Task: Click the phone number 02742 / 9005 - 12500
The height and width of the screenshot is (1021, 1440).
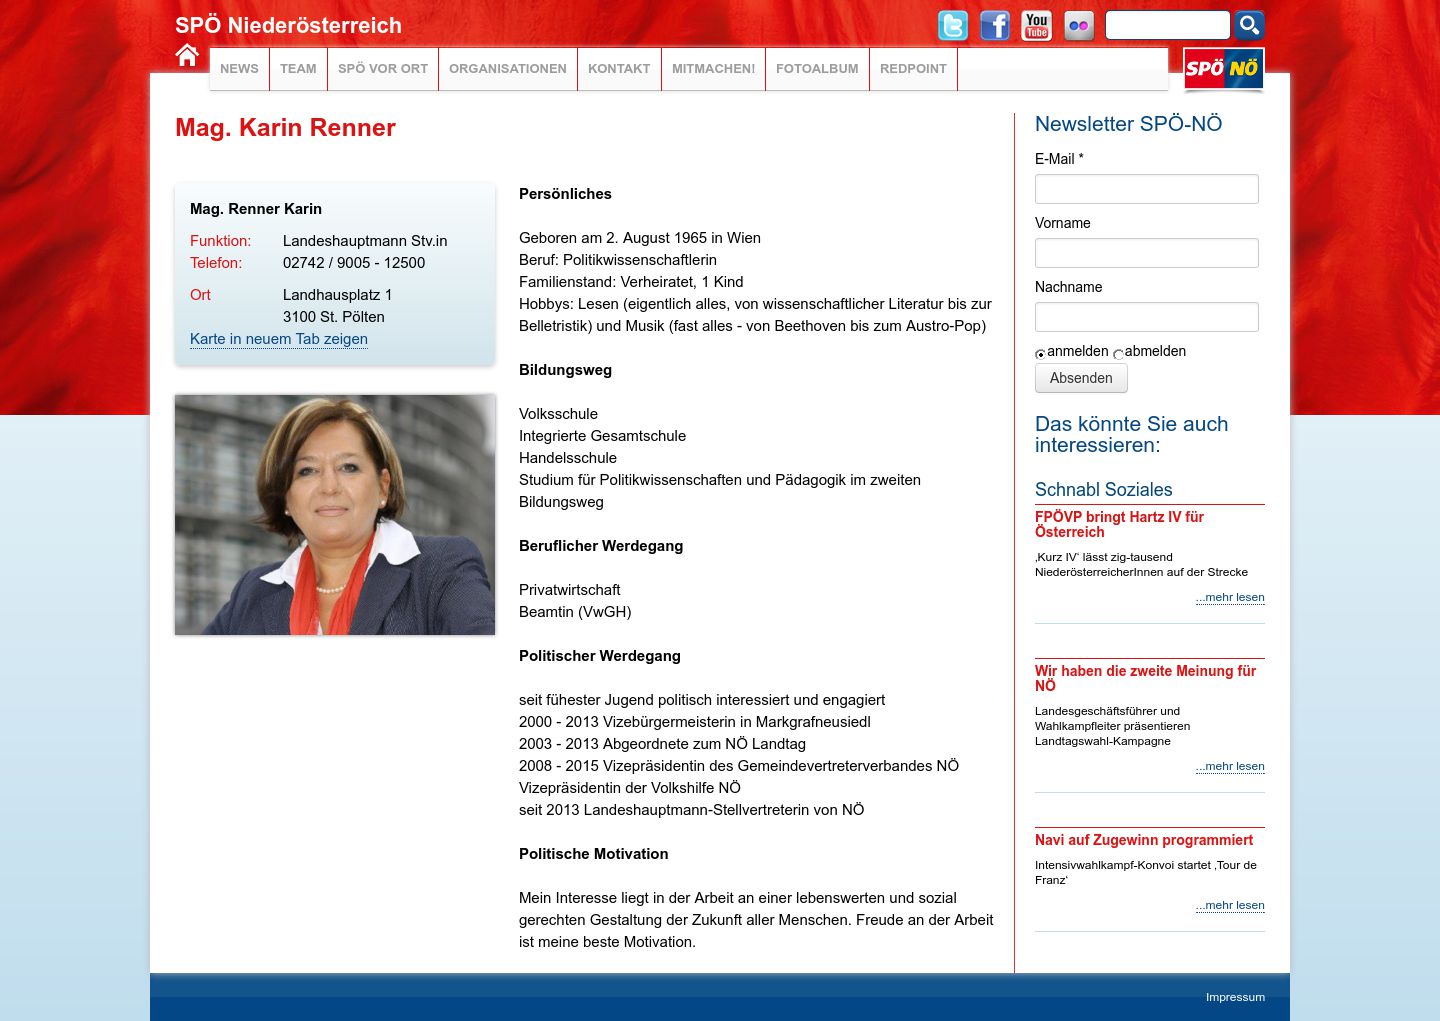Action: (x=354, y=263)
